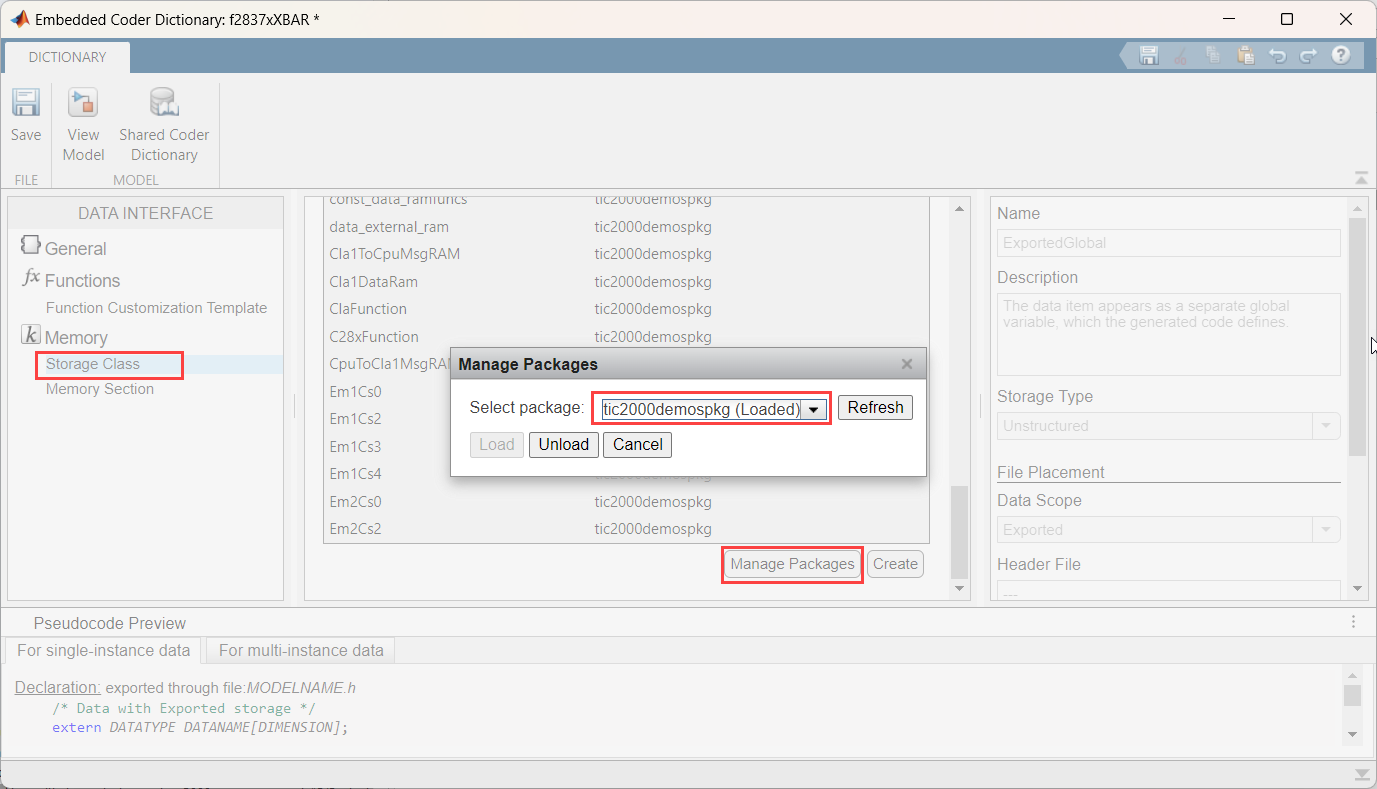
Task: Open Pseudocode Preview options menu
Action: click(1354, 622)
